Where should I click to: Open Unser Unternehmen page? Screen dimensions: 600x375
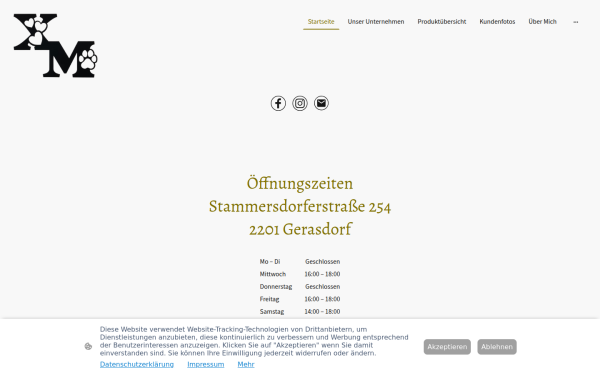coord(376,22)
